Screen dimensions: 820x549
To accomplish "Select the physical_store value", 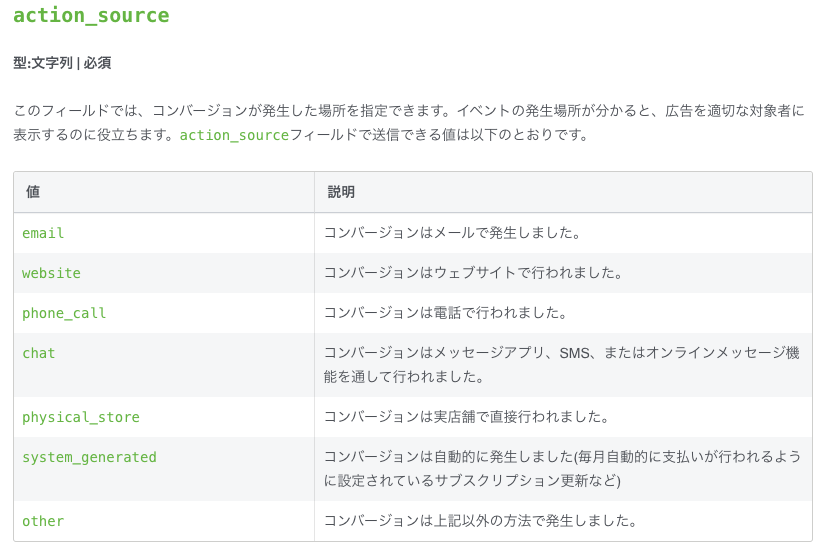I will (x=81, y=417).
